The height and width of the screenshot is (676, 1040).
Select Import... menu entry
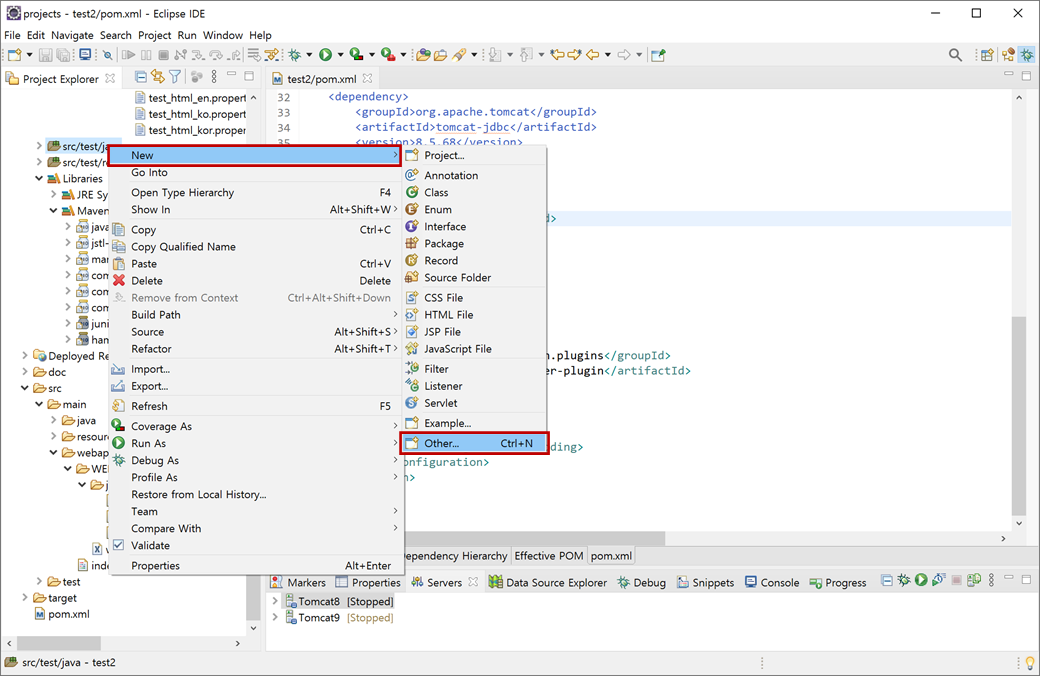click(255, 369)
